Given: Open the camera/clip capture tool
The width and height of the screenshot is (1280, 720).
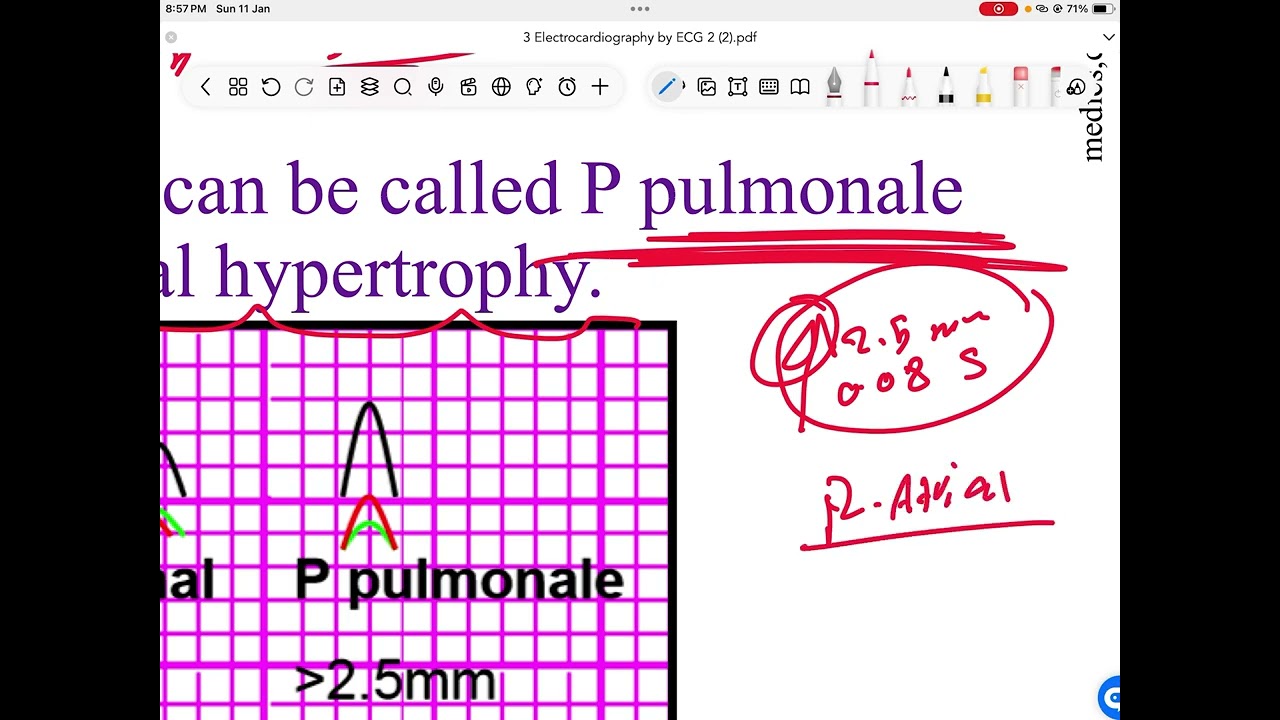Looking at the screenshot, I should pyautogui.click(x=468, y=87).
